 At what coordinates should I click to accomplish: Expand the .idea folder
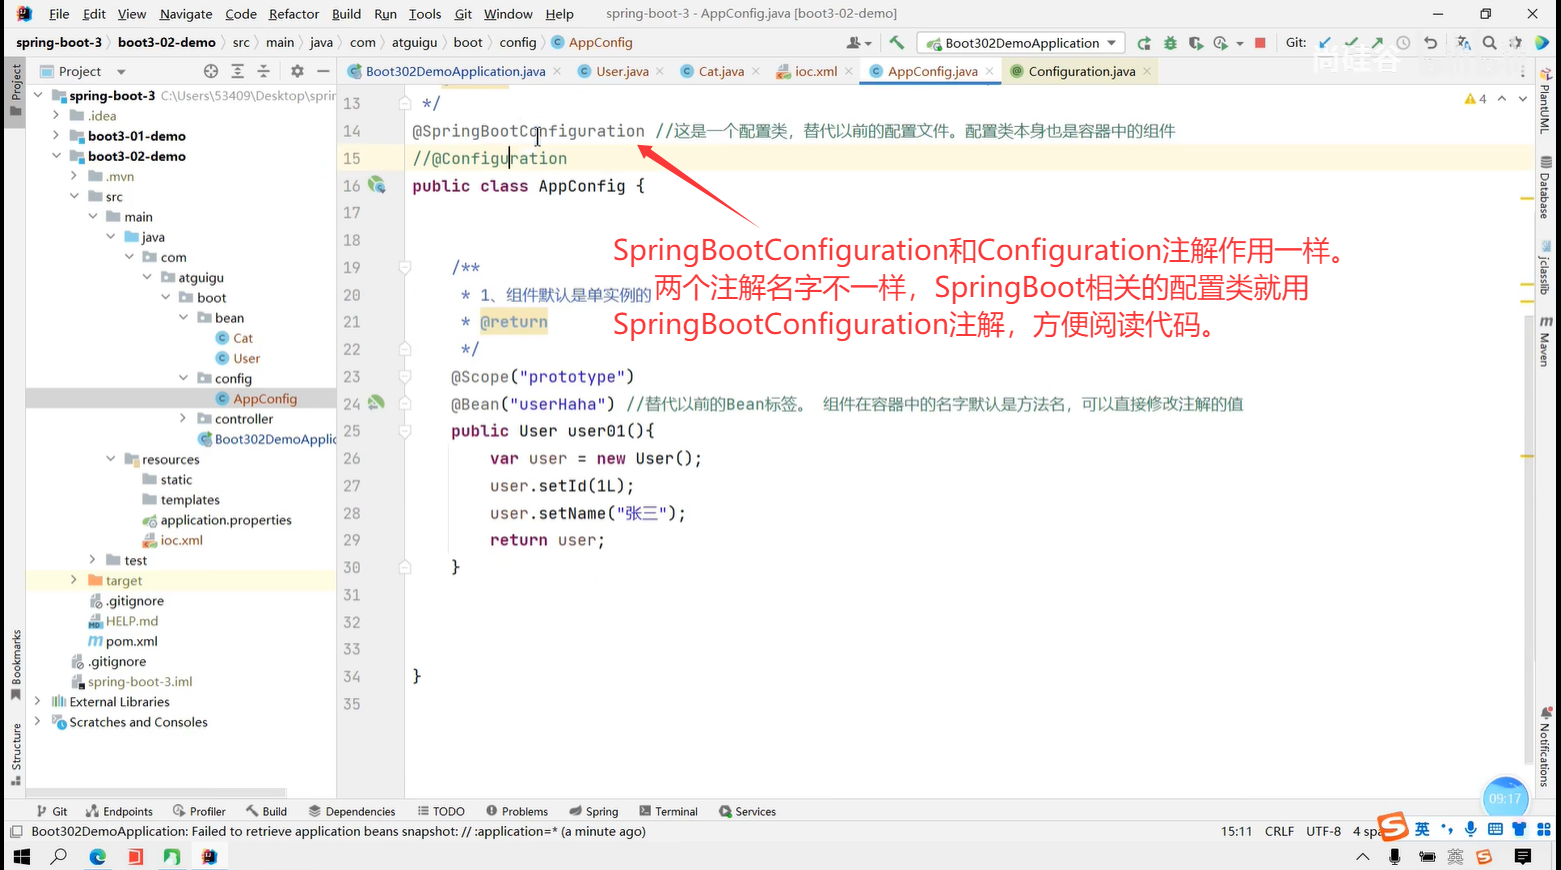point(57,116)
